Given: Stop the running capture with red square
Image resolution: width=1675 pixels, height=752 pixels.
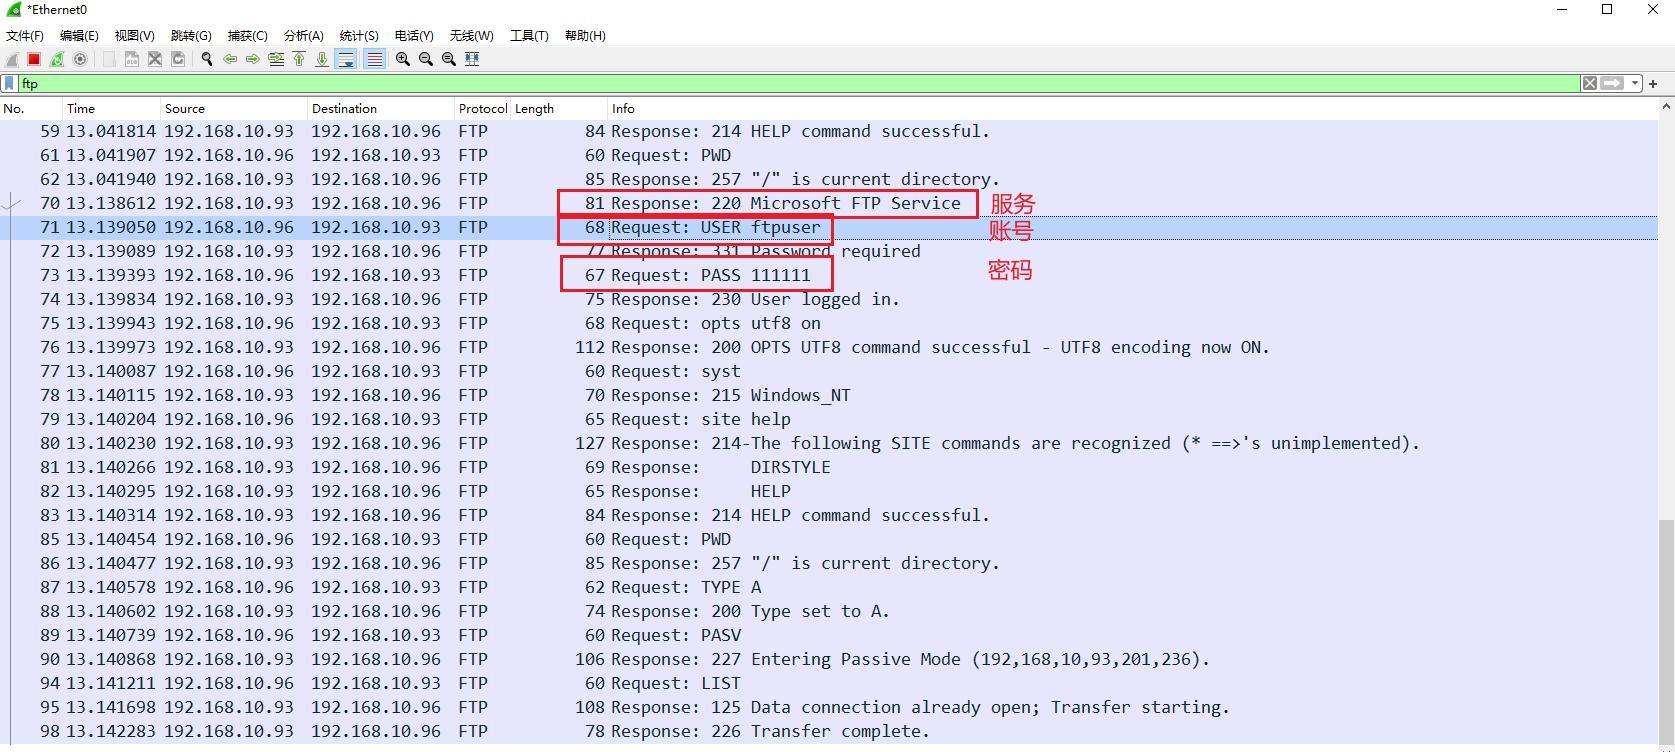Looking at the screenshot, I should [34, 59].
